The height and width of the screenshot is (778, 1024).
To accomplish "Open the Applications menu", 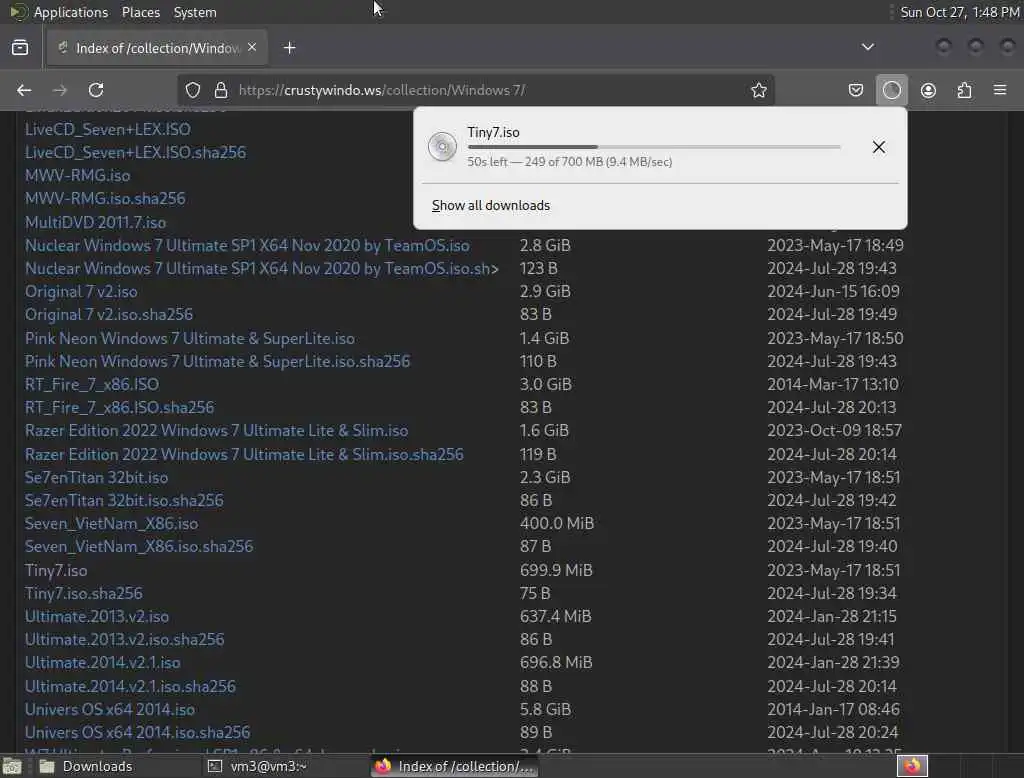I will click(x=71, y=12).
